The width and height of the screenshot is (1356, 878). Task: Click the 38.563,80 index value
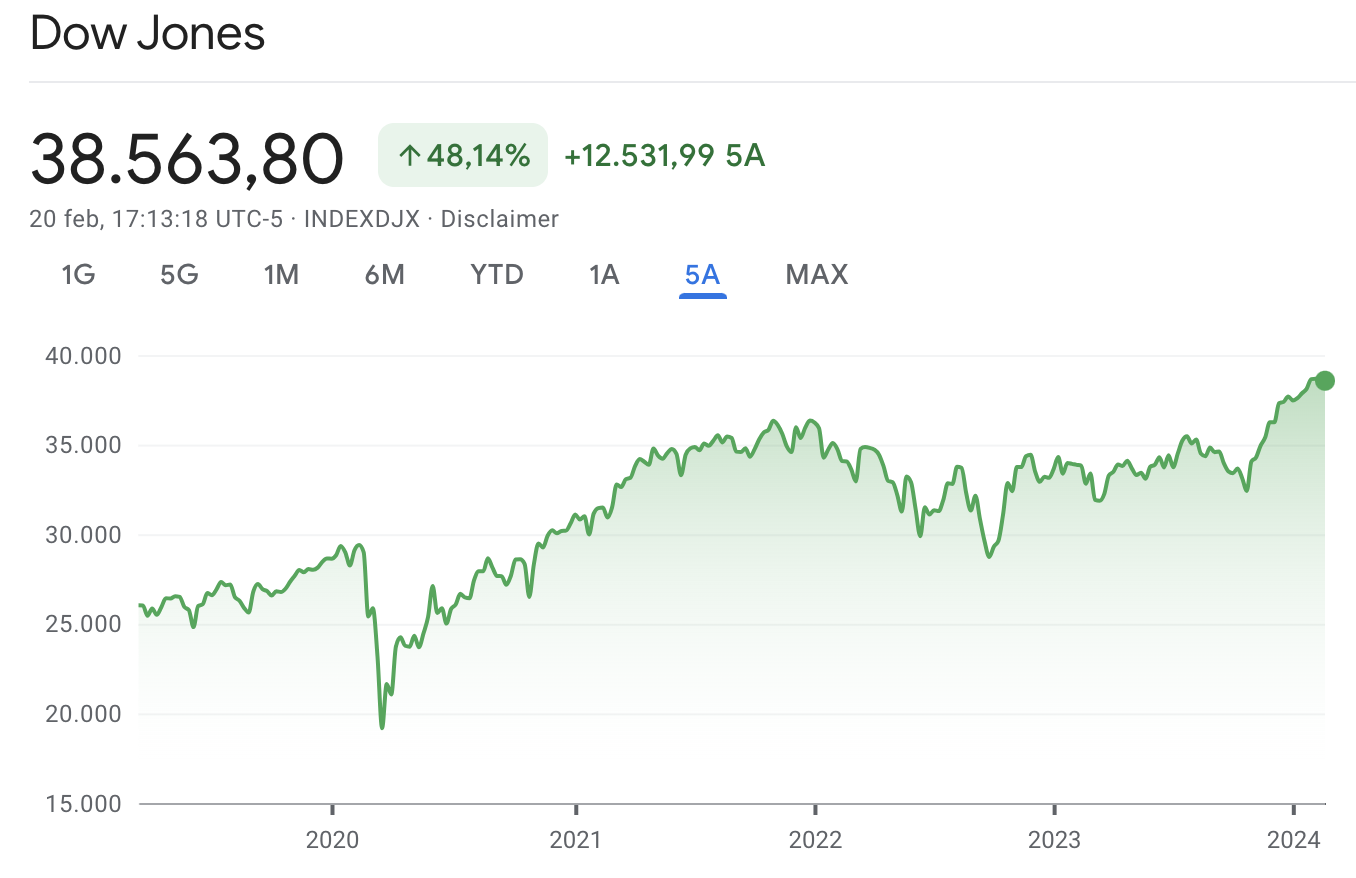point(187,158)
